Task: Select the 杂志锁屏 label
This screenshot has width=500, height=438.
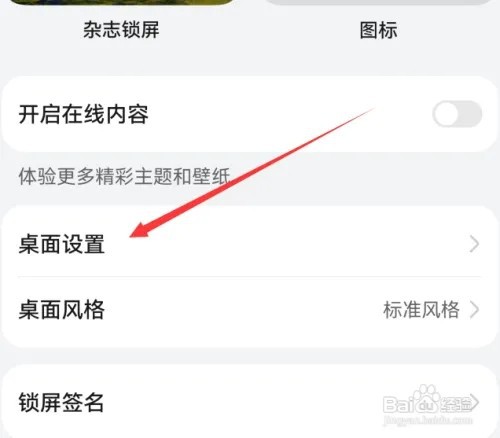Action: point(121,30)
